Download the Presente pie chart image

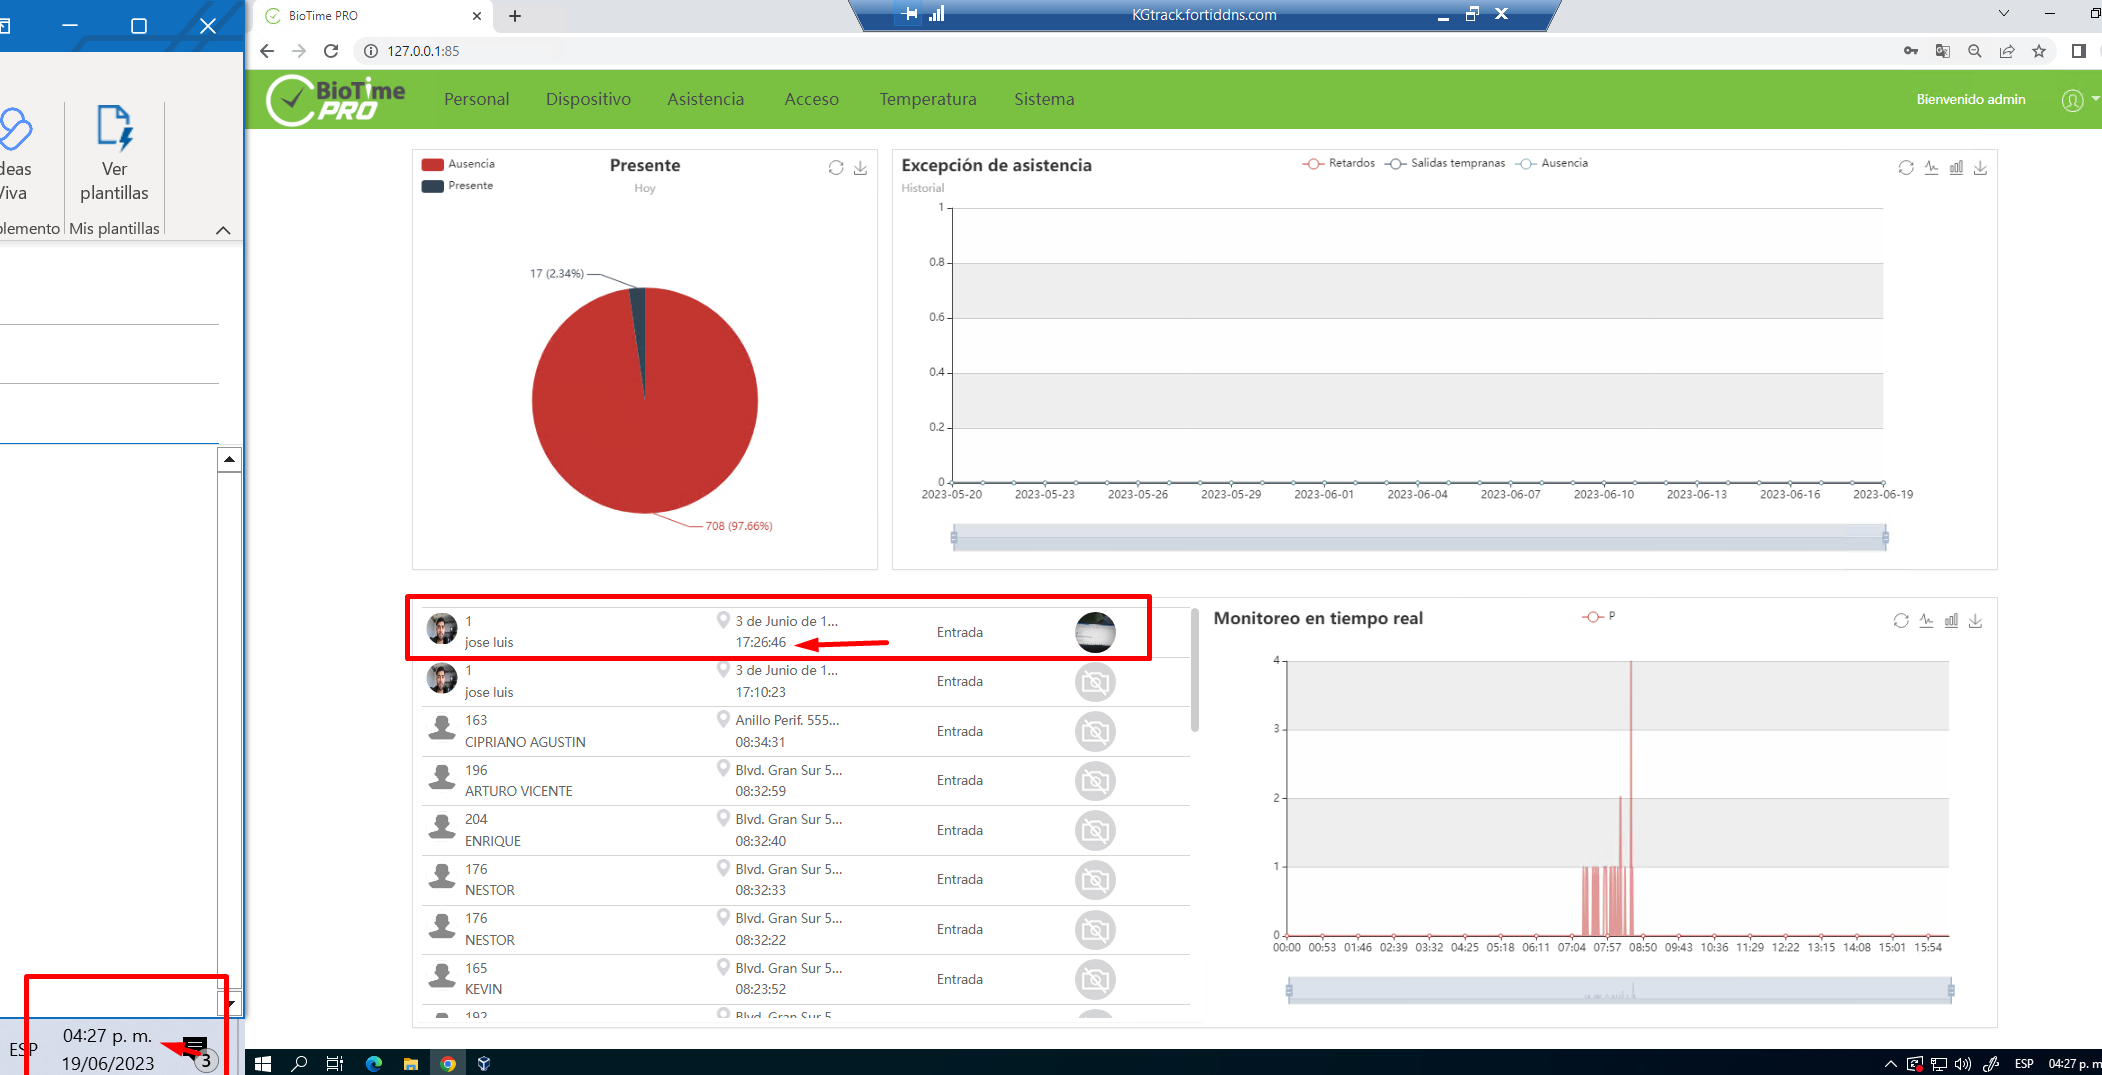tap(860, 168)
